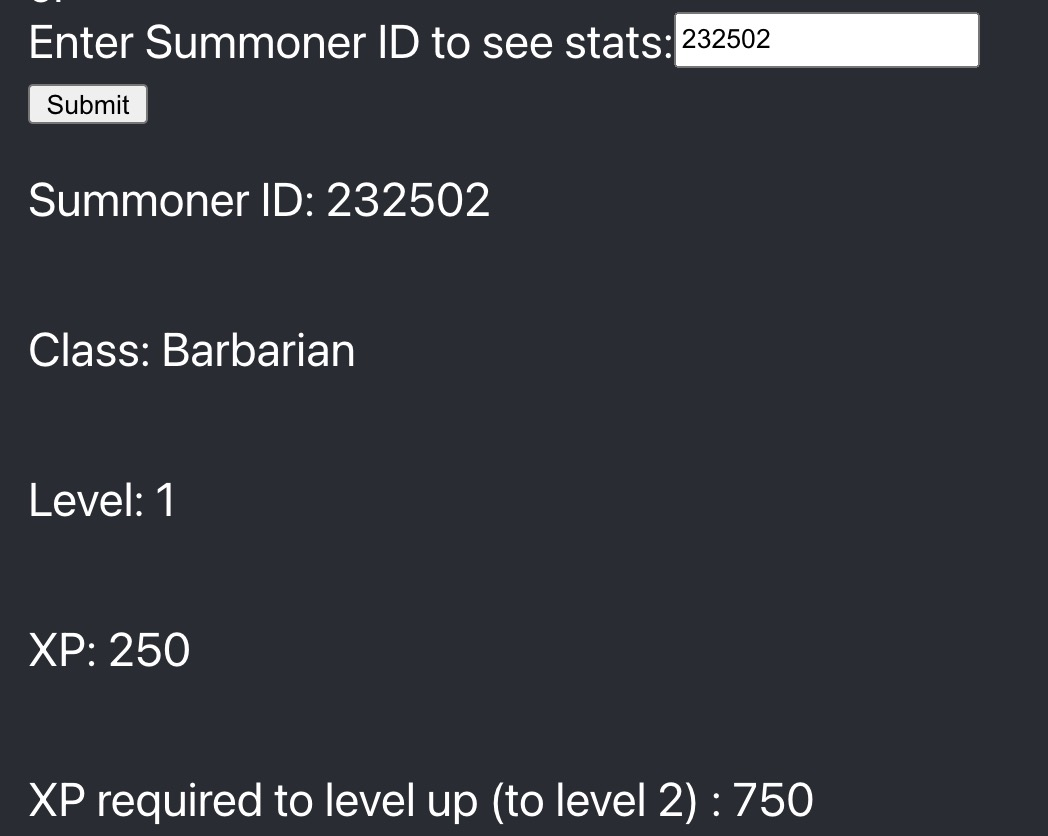Select the 250 XP value
Image resolution: width=1048 pixels, height=836 pixels.
(150, 650)
